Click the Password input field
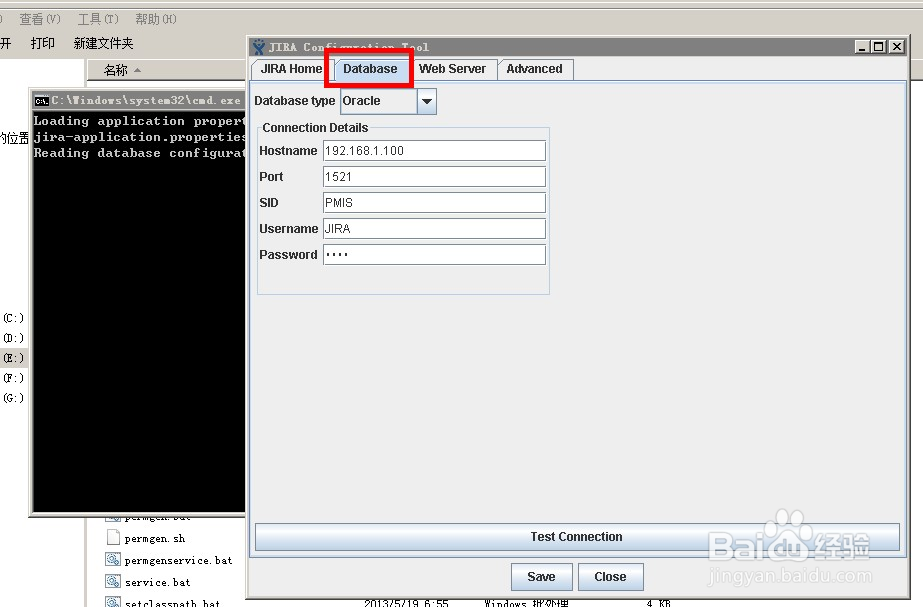 (x=434, y=254)
